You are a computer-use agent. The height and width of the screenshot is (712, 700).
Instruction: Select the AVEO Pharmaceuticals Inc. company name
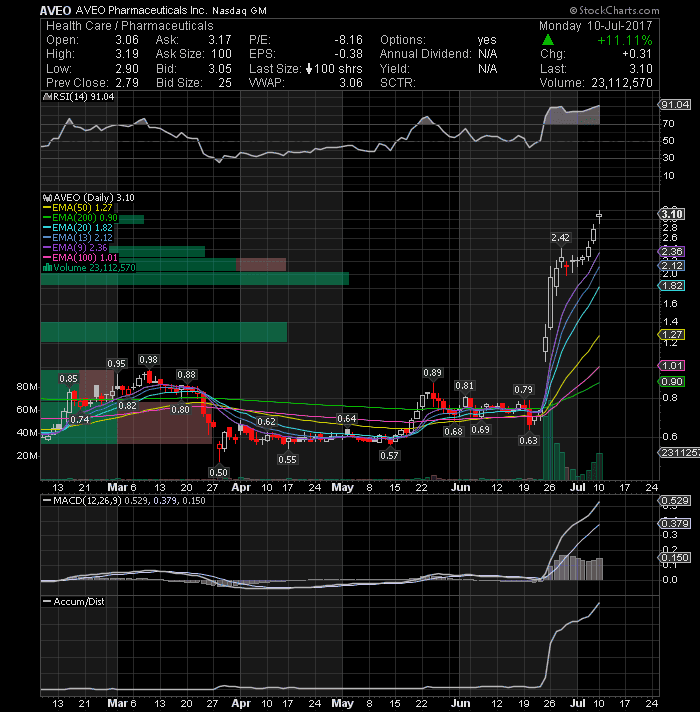pyautogui.click(x=141, y=10)
